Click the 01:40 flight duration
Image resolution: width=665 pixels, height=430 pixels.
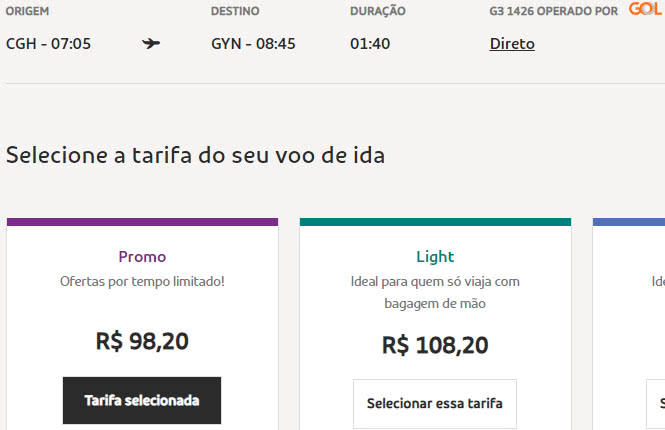click(370, 44)
